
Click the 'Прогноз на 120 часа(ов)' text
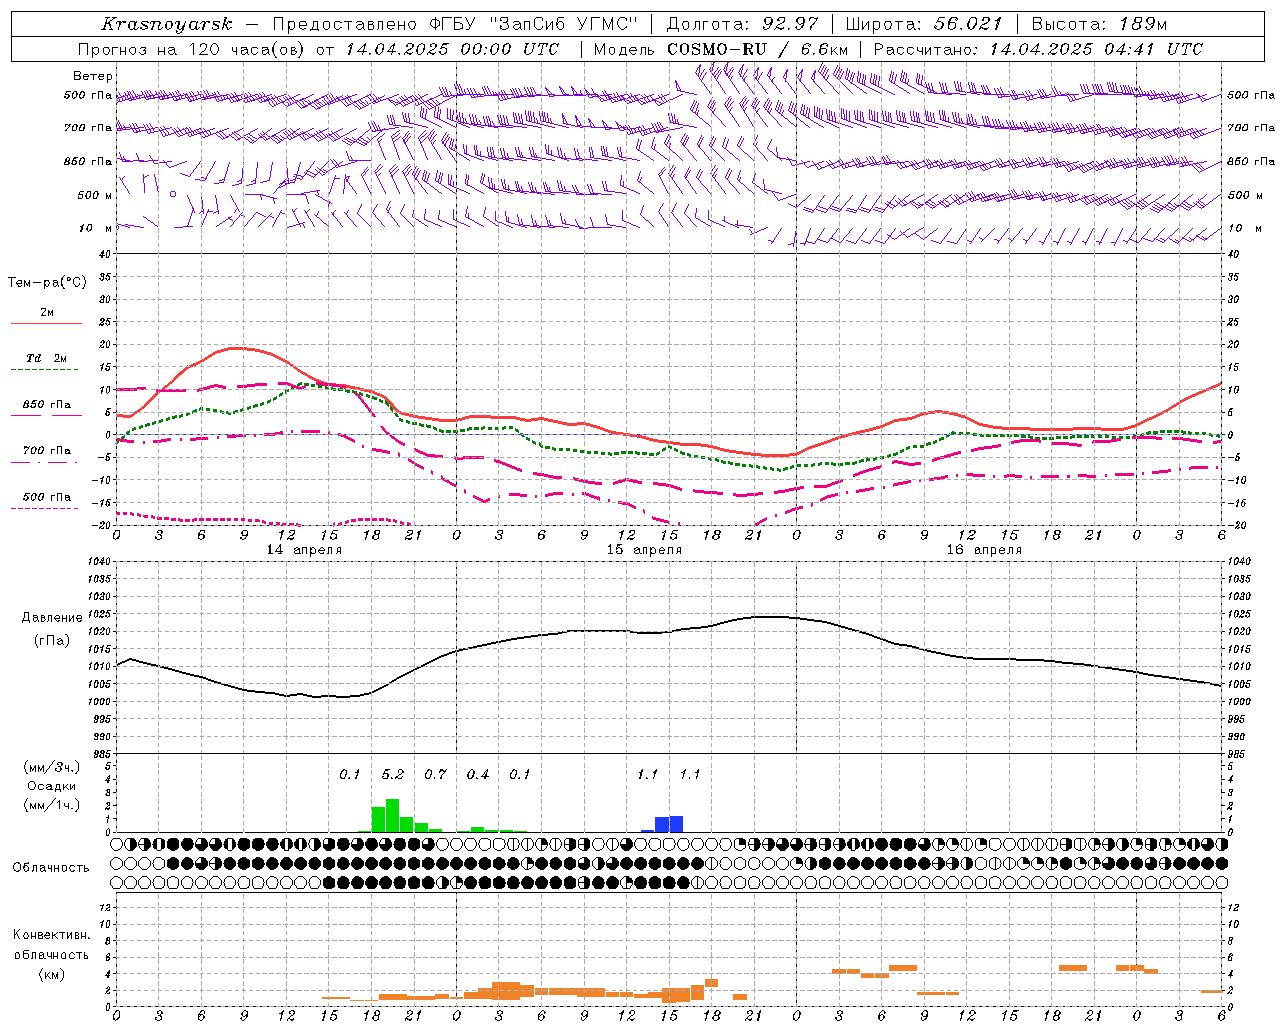pos(190,49)
